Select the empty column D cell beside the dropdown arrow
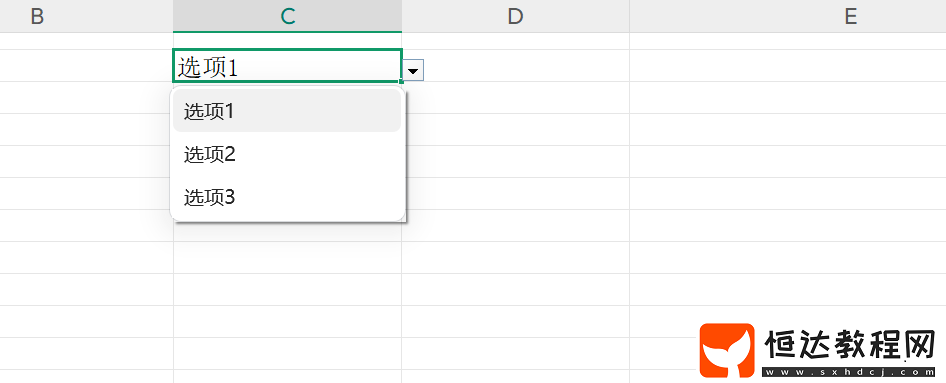 coord(527,66)
